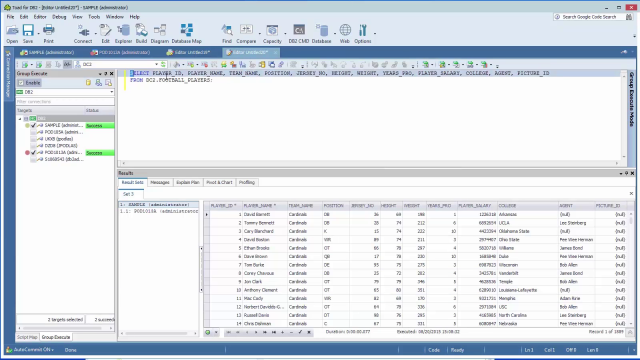Open the Edit tool in the main toolbar
Screen dimensions: 640x360
click(x=105, y=34)
